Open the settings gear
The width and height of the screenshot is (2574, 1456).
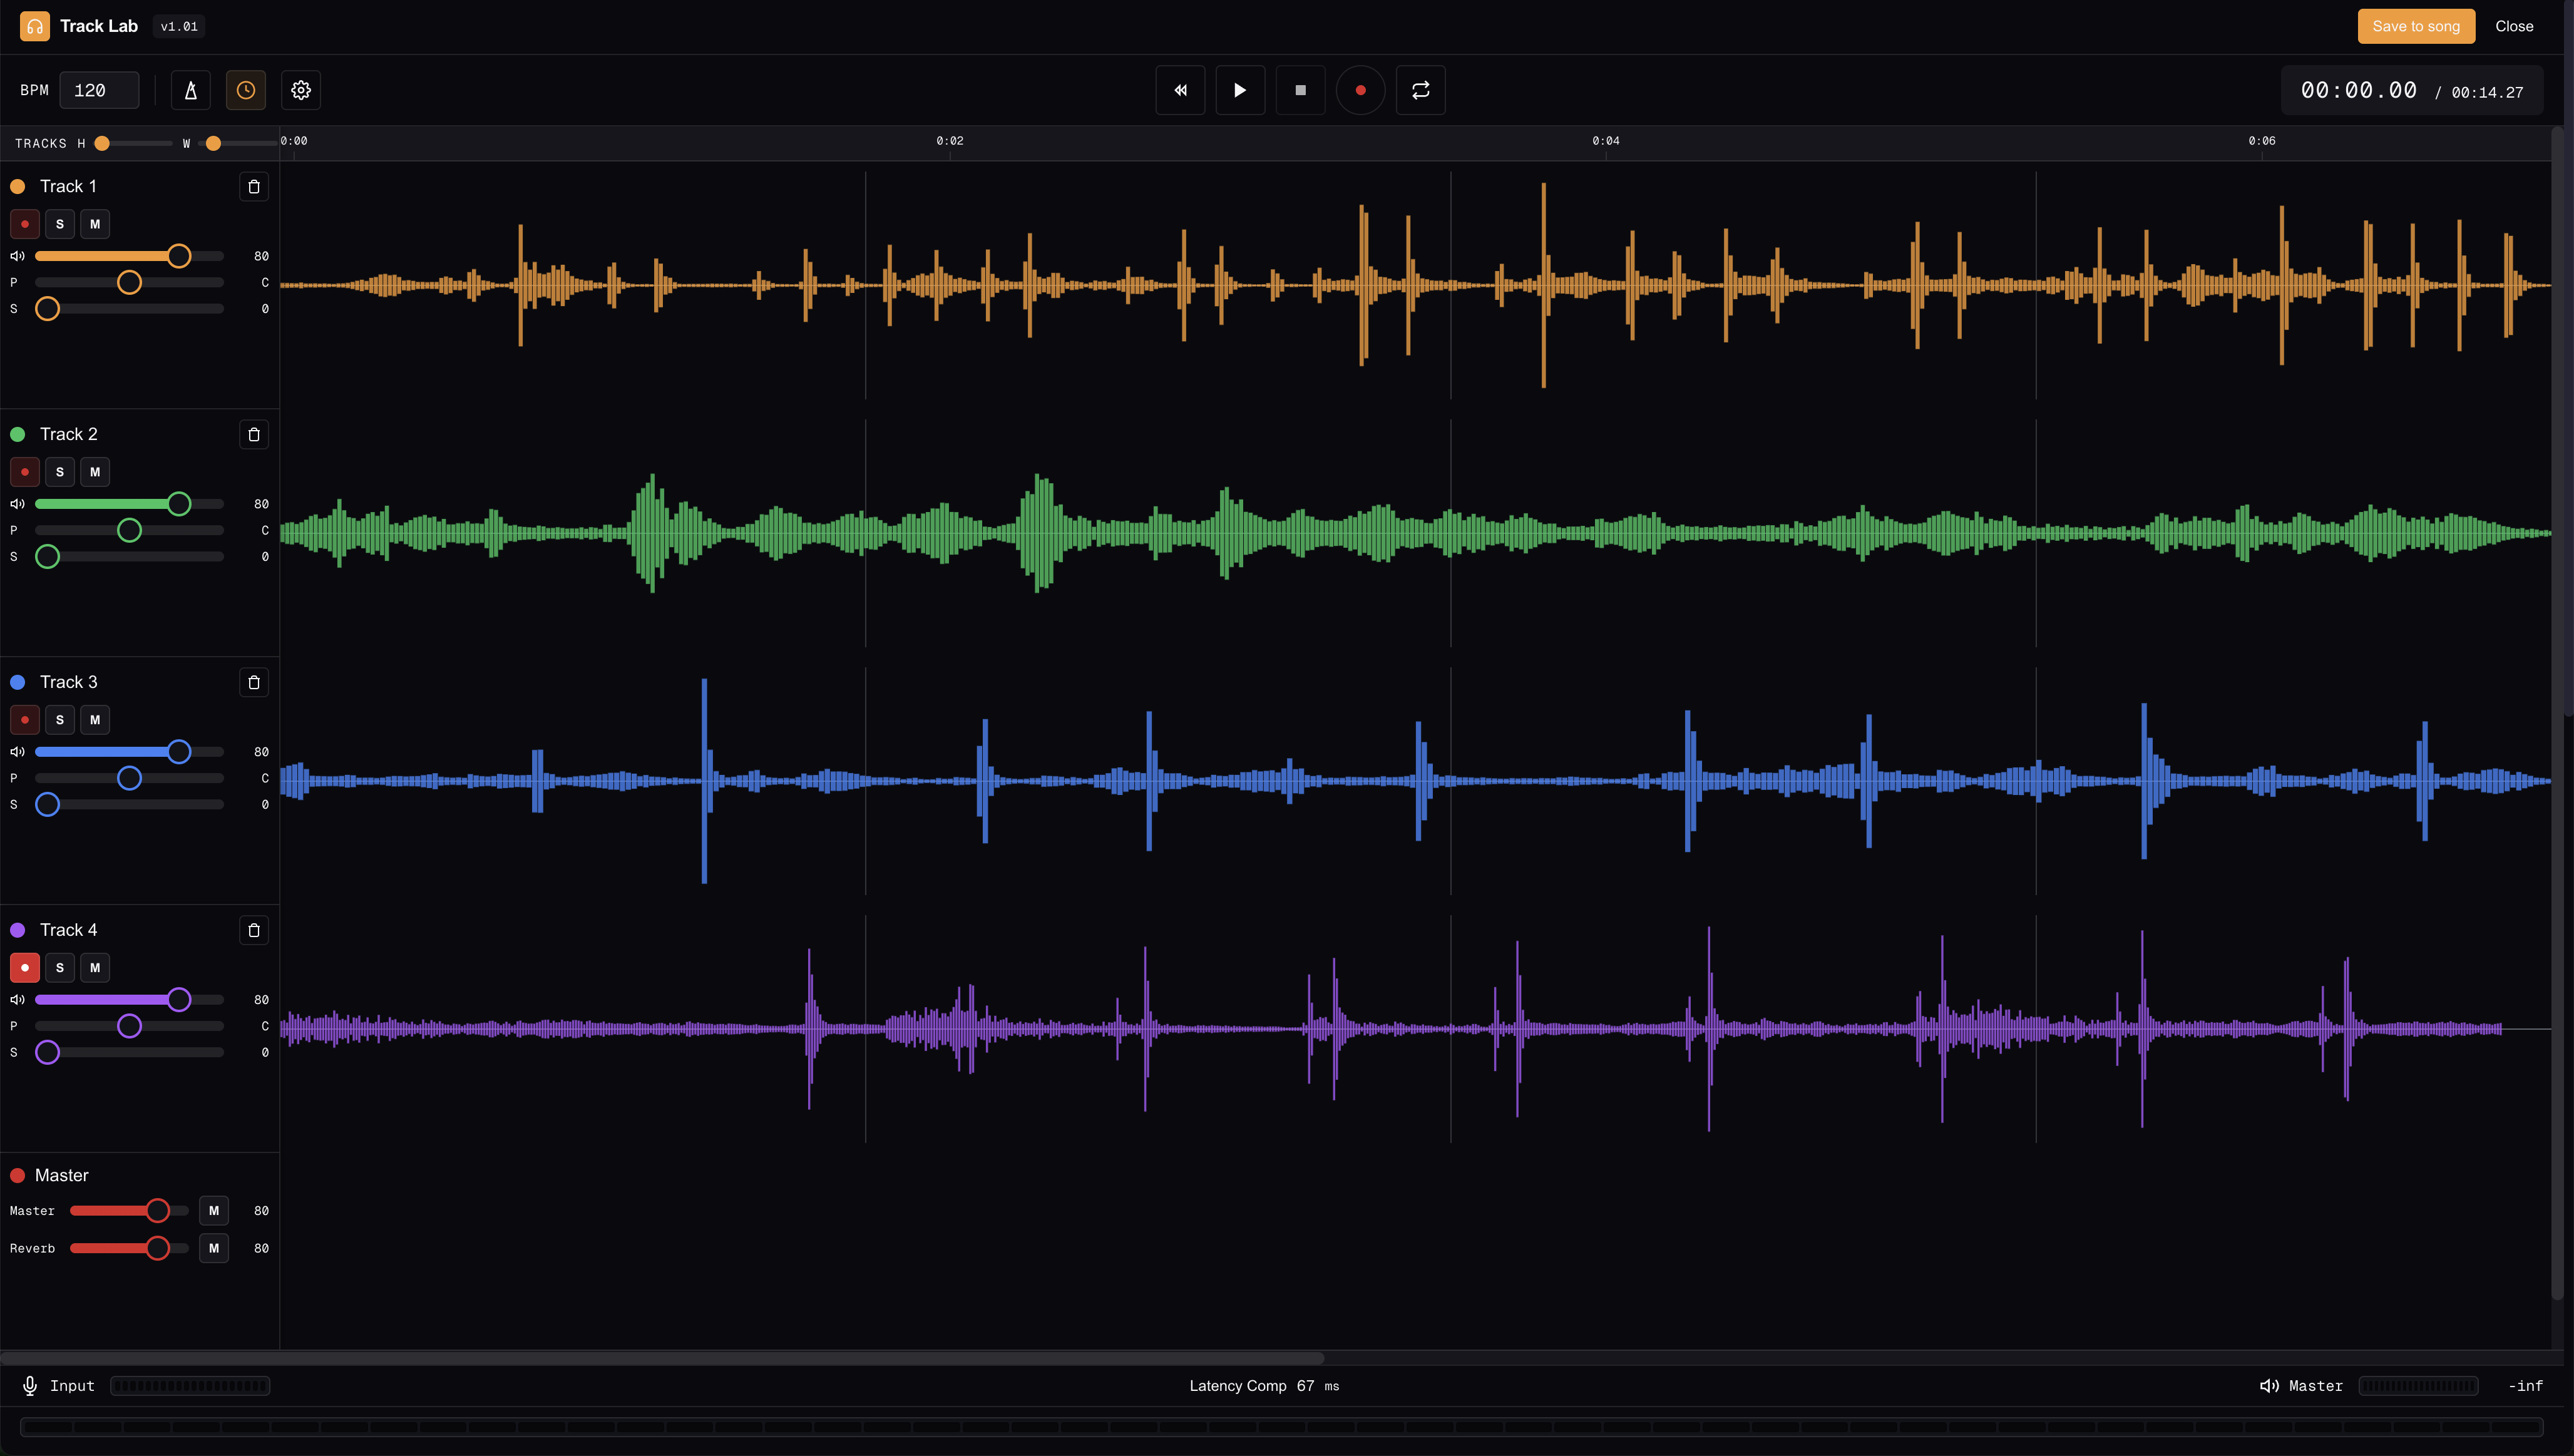[301, 90]
